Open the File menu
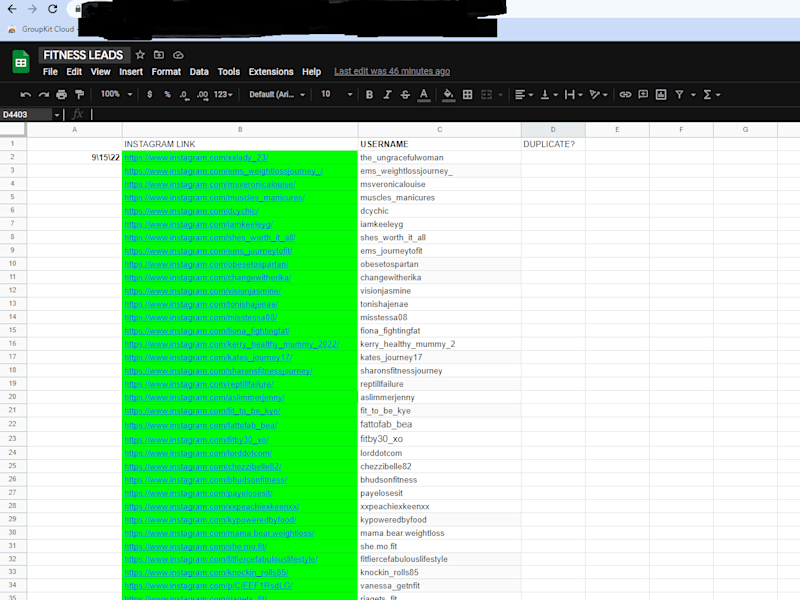 pos(50,72)
